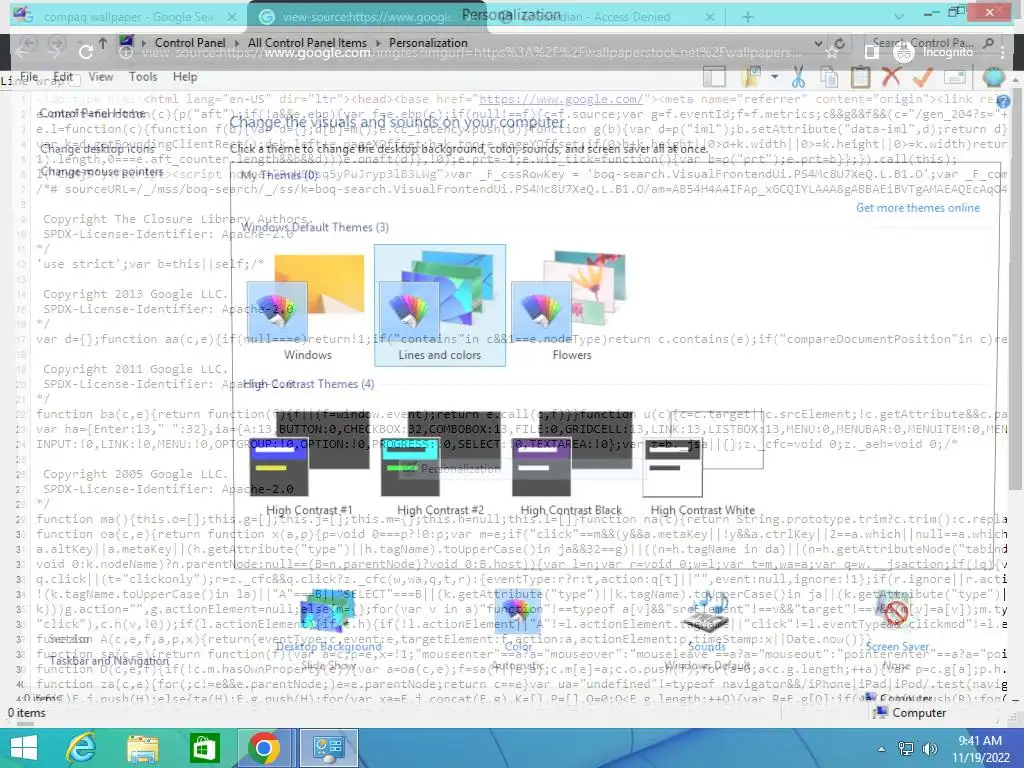This screenshot has width=1024, height=768.
Task: Open the Help menu
Action: tap(185, 76)
